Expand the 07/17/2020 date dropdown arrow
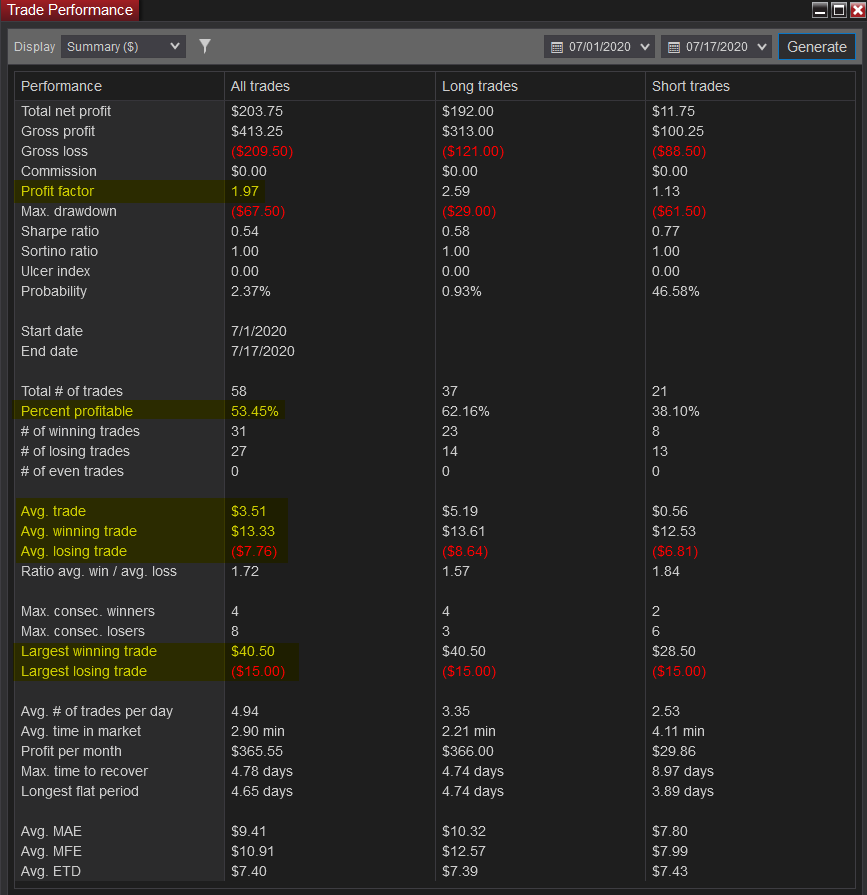Screen dimensions: 867x895 click(762, 47)
